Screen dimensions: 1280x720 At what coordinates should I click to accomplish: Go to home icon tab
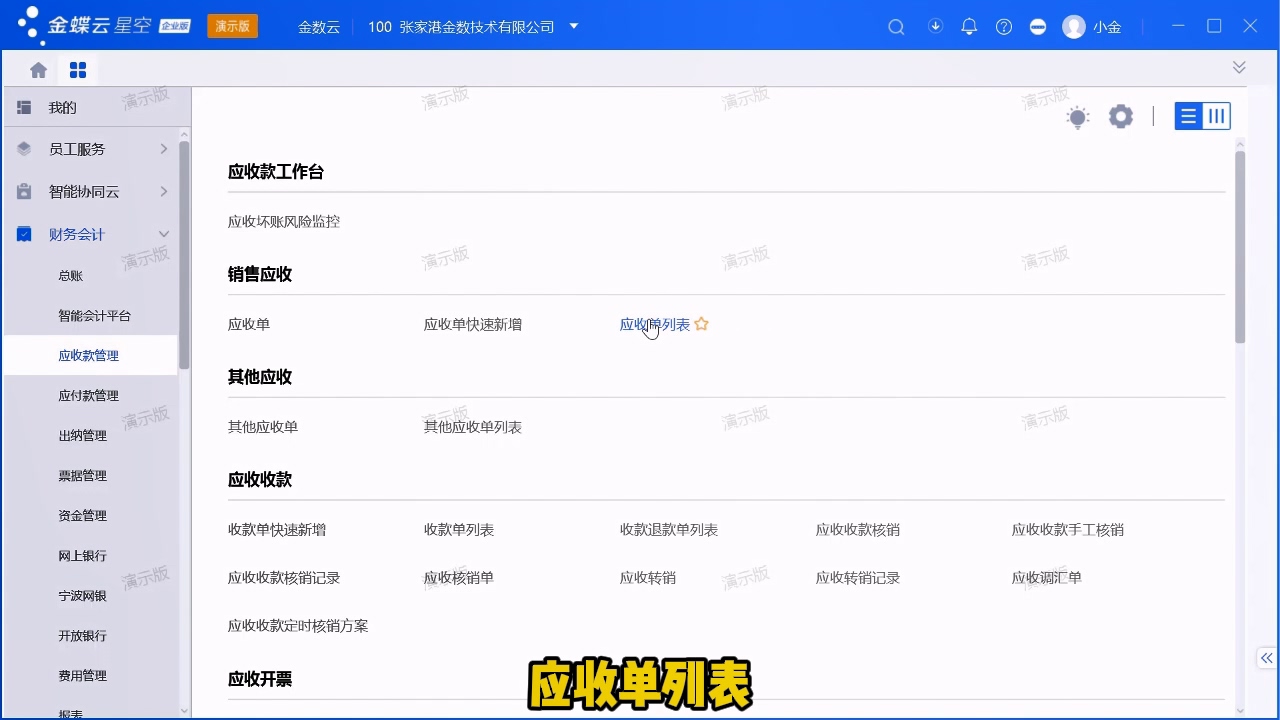38,70
